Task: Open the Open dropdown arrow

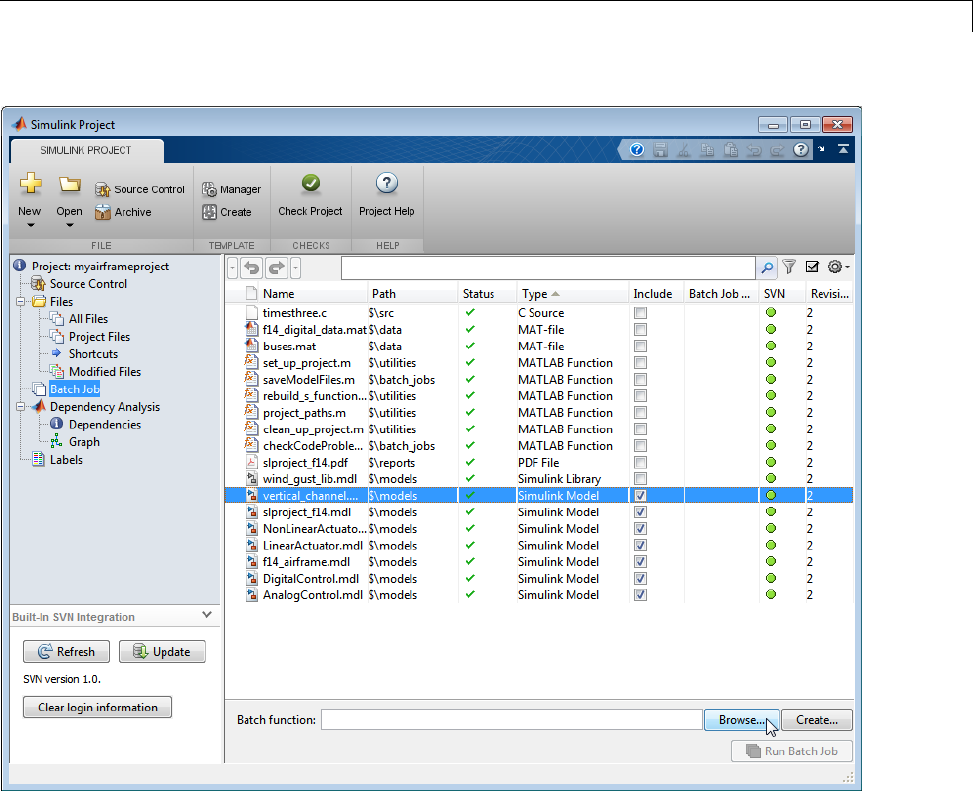Action: click(x=70, y=225)
